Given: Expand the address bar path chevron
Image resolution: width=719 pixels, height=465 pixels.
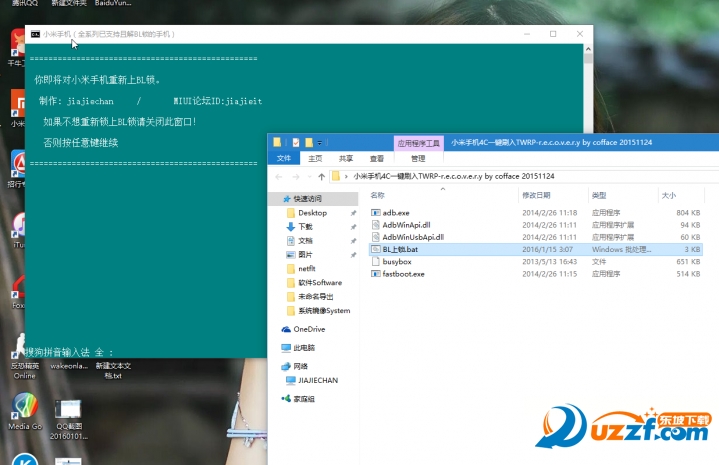Looking at the screenshot, I should coord(346,177).
